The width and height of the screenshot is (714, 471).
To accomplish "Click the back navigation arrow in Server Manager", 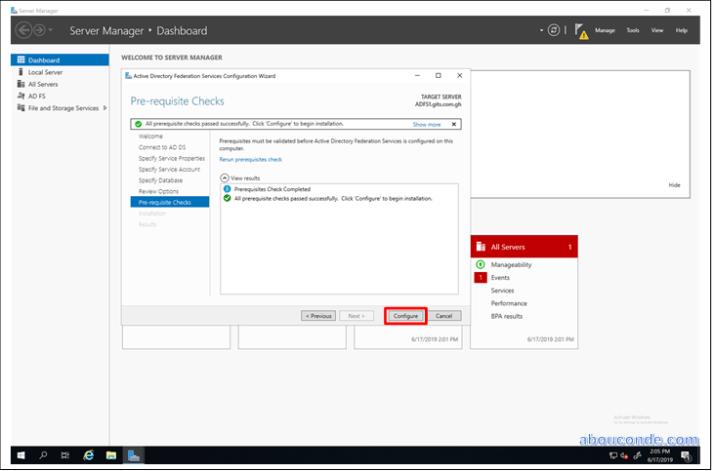I will coord(24,30).
